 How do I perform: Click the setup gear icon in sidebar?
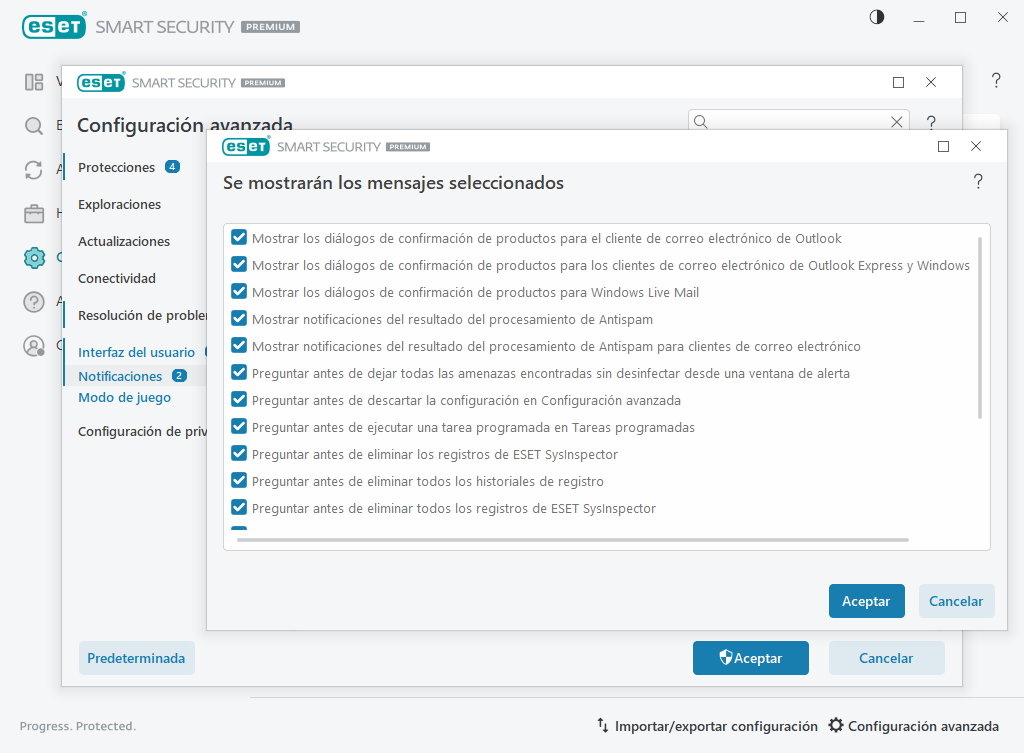point(34,258)
